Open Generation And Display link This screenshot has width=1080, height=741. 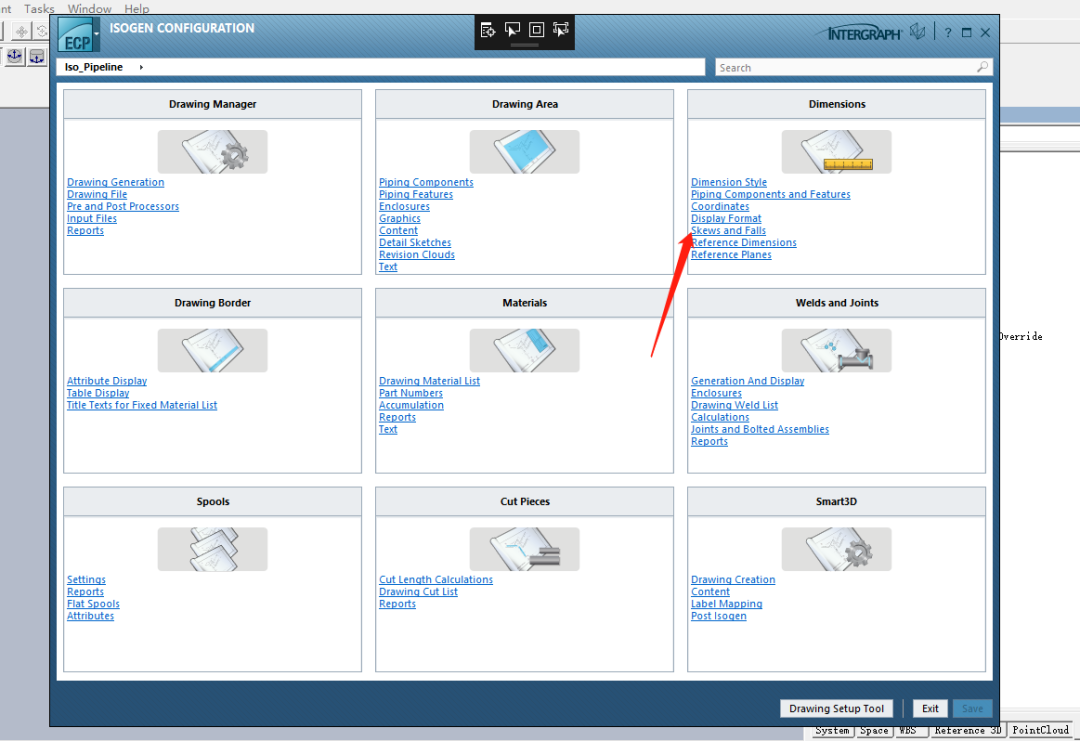(x=747, y=381)
